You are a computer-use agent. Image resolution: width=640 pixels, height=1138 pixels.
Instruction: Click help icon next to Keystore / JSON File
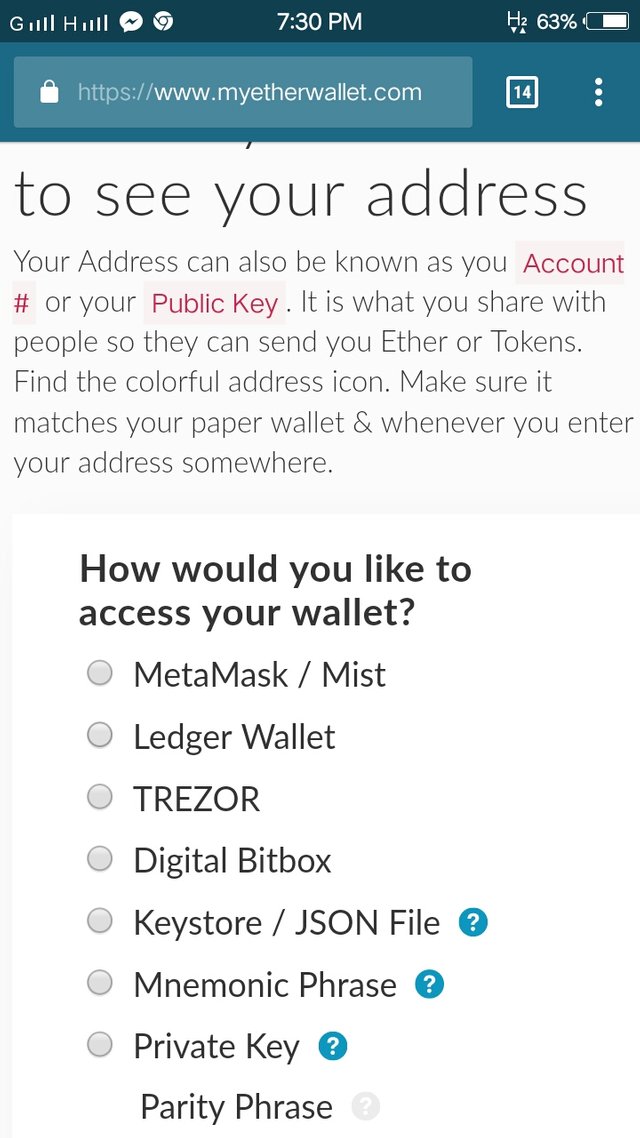pyautogui.click(x=473, y=922)
